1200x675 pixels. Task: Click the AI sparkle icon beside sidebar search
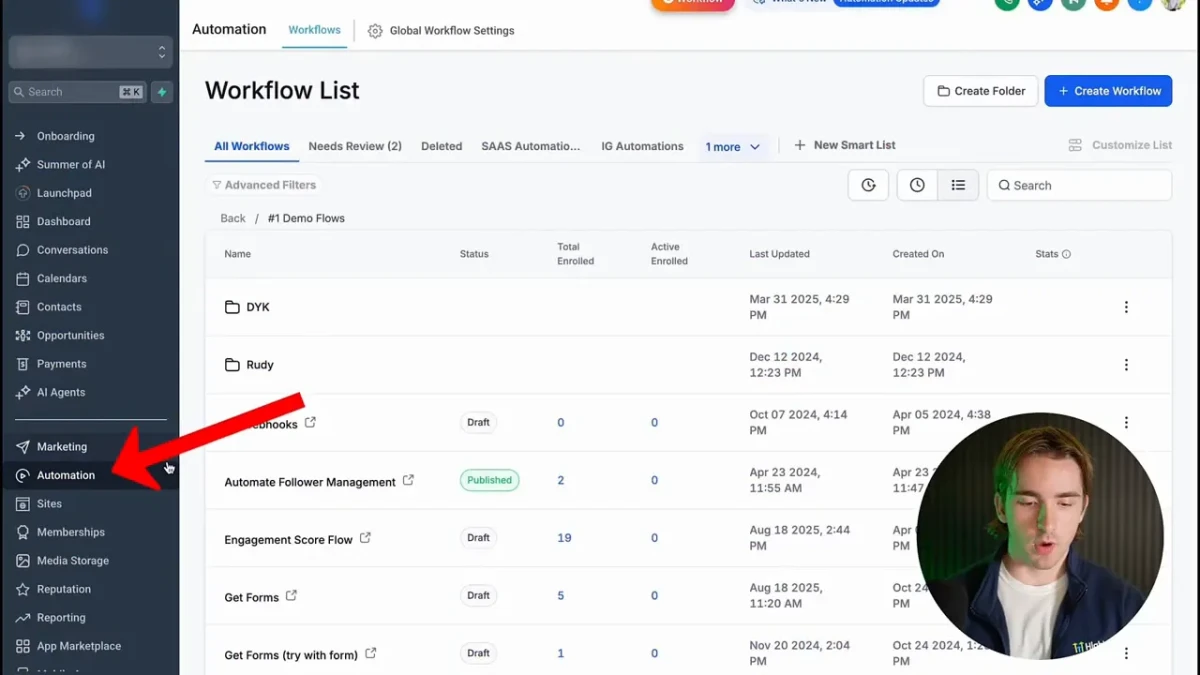(x=162, y=92)
